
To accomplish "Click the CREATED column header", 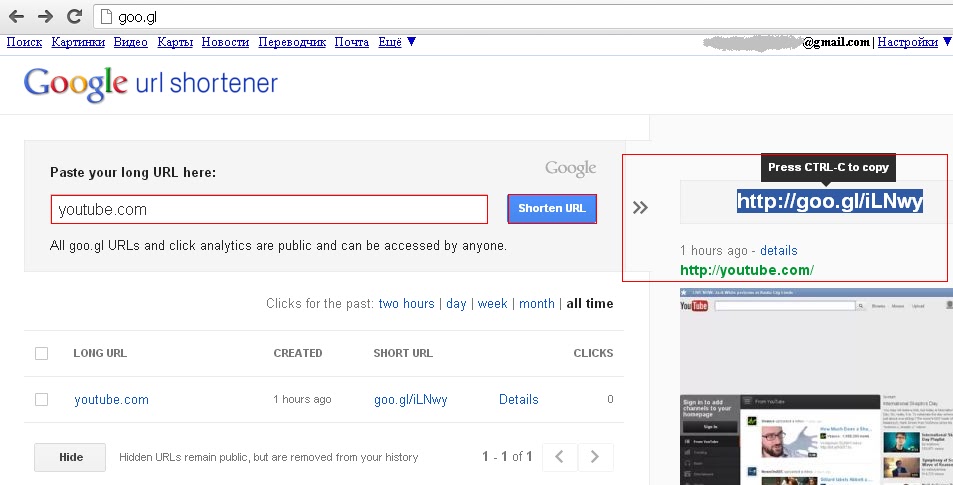I will click(298, 353).
